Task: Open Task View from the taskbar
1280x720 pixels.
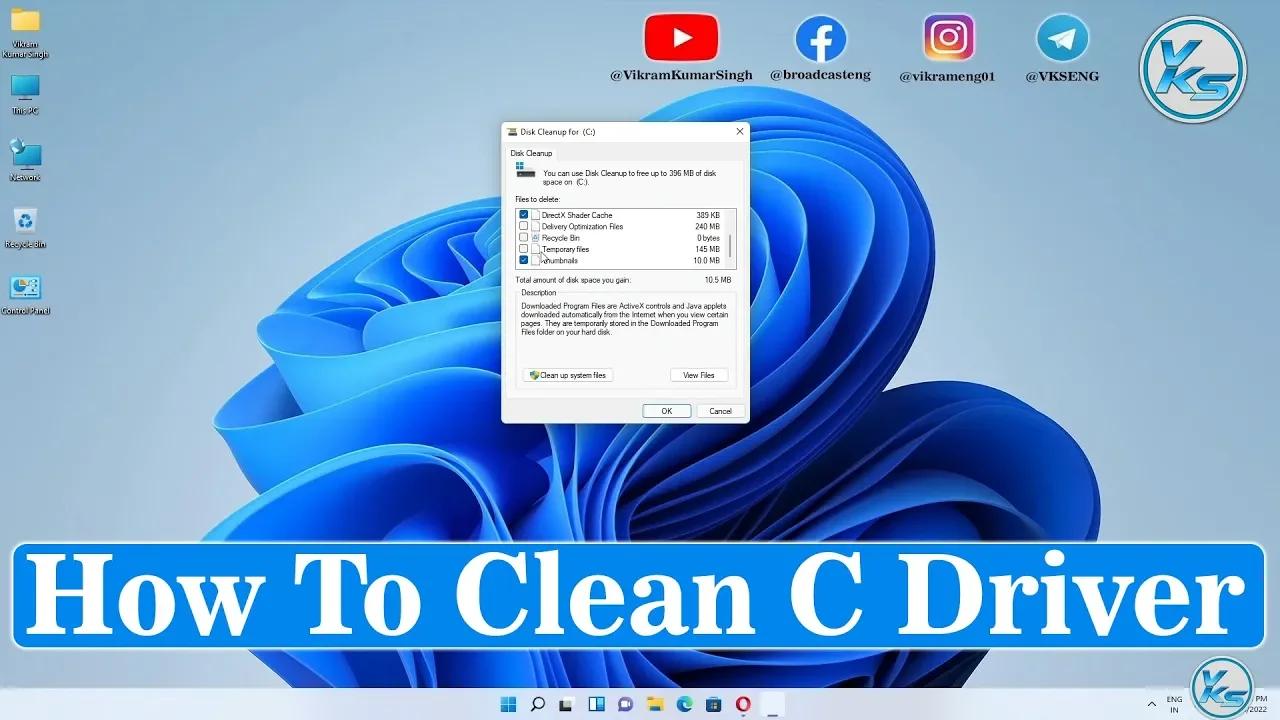Action: (x=567, y=704)
